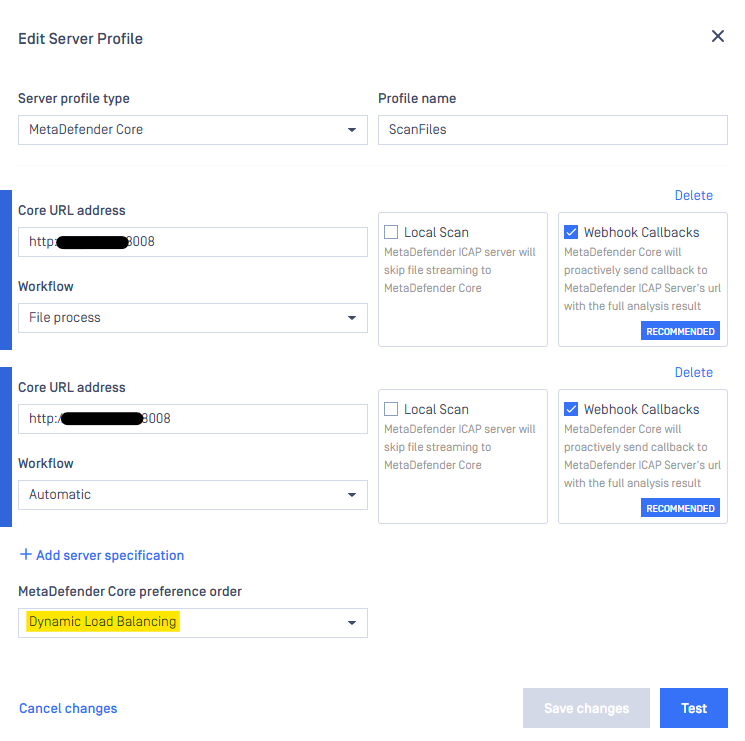Delete the second server specification
This screenshot has height=741, width=745.
point(693,372)
